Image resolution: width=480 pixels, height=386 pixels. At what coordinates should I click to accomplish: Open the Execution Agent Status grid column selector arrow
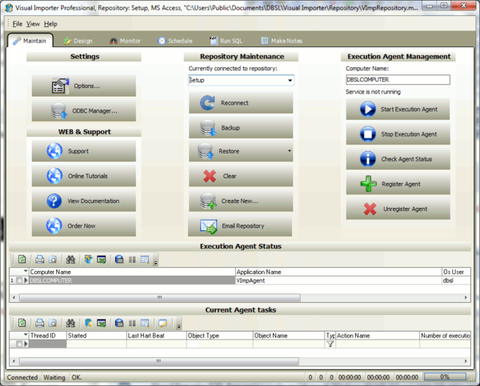[x=25, y=271]
